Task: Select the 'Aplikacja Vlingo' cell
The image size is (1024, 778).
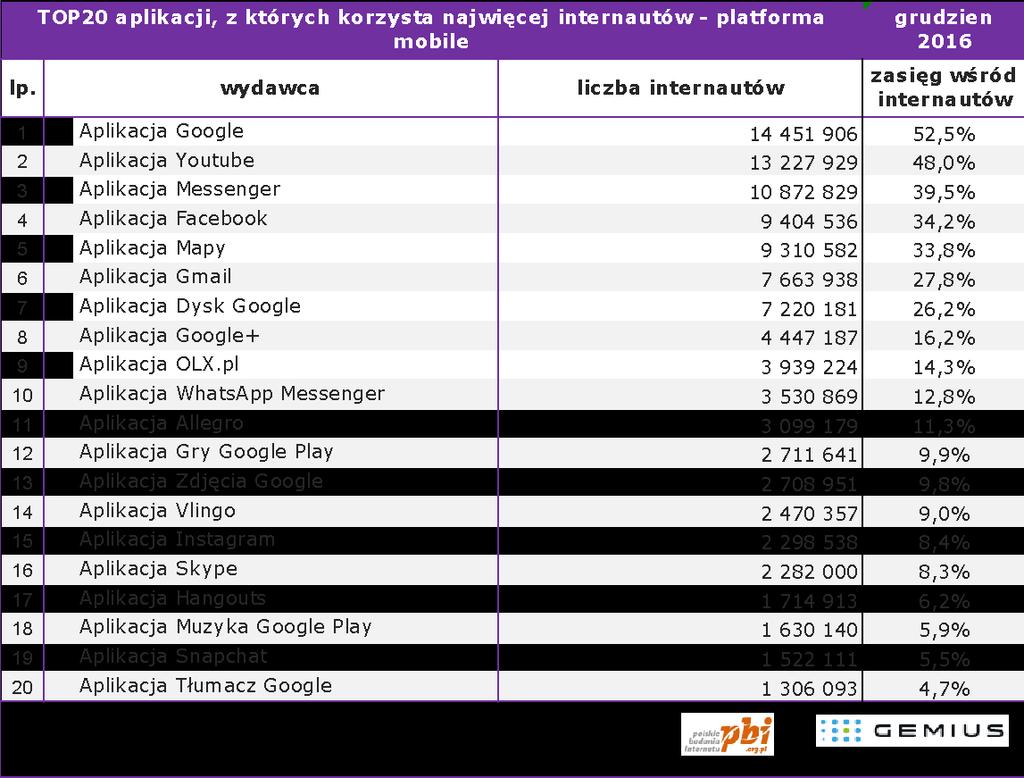Action: 157,511
